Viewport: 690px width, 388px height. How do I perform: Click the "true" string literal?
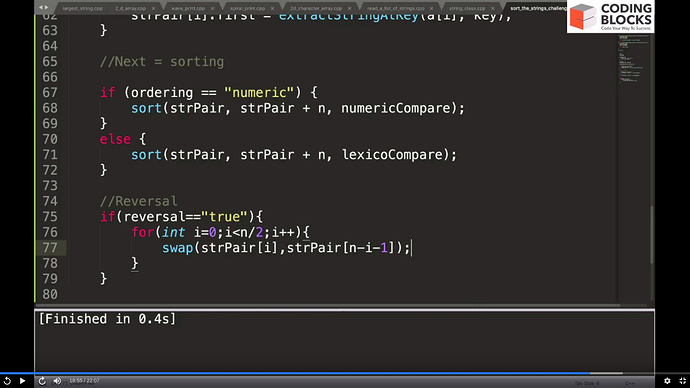(x=224, y=216)
